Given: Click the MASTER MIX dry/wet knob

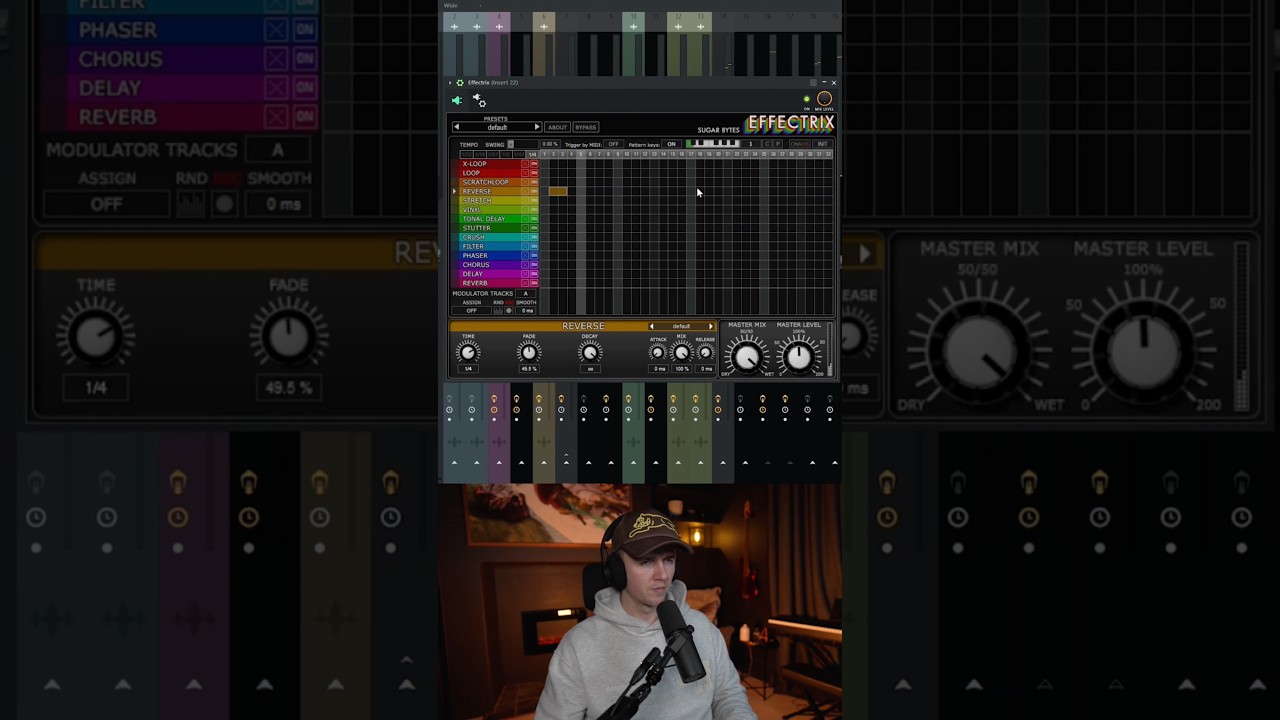Looking at the screenshot, I should 746,355.
